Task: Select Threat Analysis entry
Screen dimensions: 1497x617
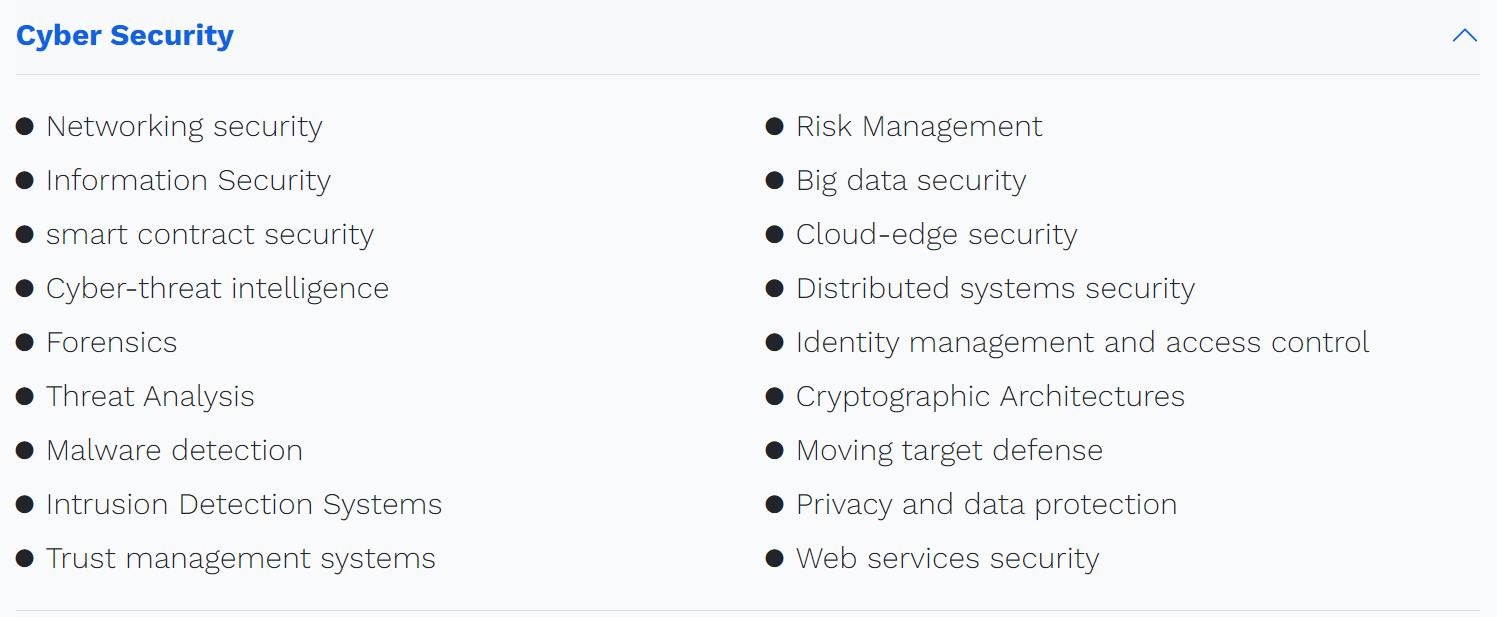Action: pos(150,397)
